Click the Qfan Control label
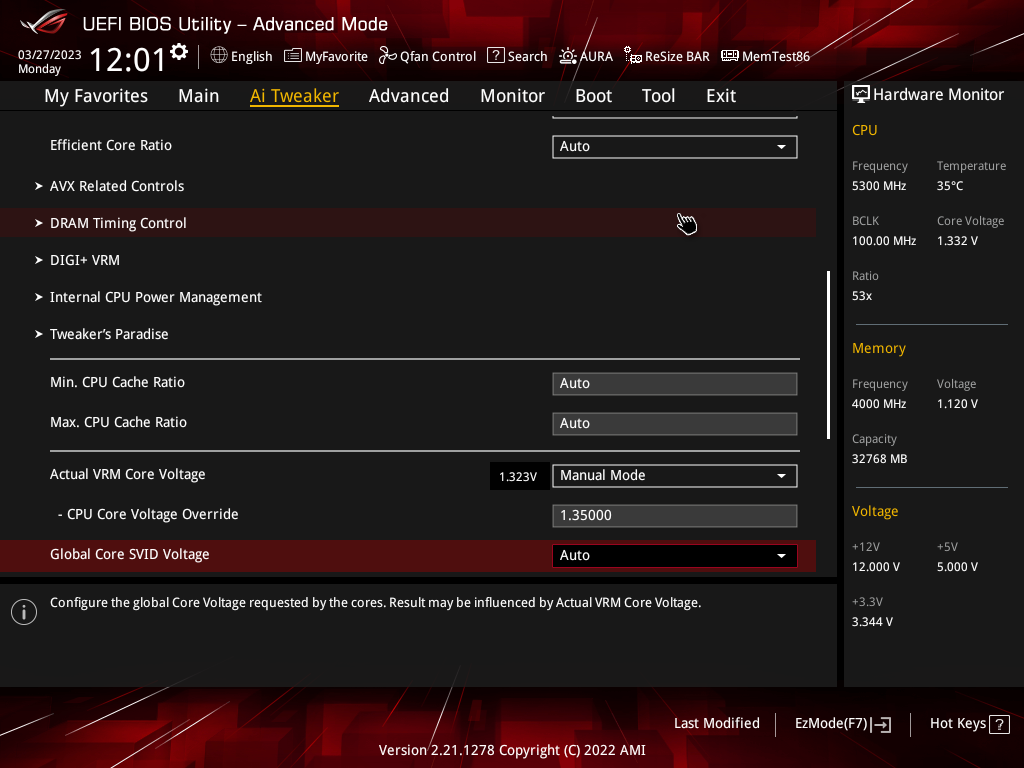The width and height of the screenshot is (1024, 768). [x=438, y=57]
